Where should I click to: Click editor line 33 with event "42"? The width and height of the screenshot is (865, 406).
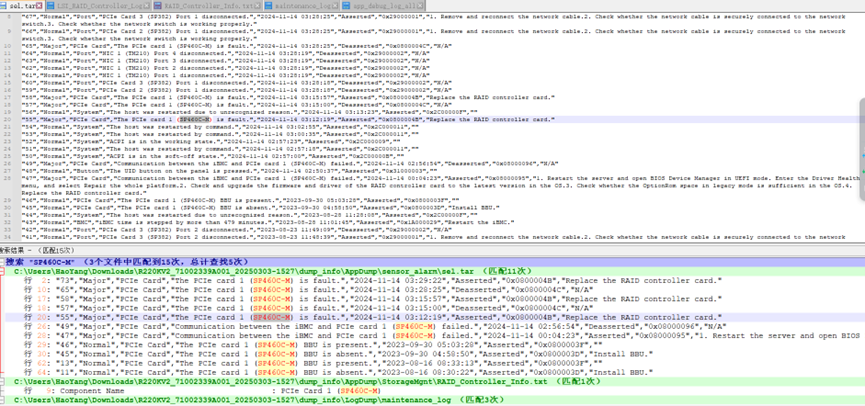[x=238, y=229]
